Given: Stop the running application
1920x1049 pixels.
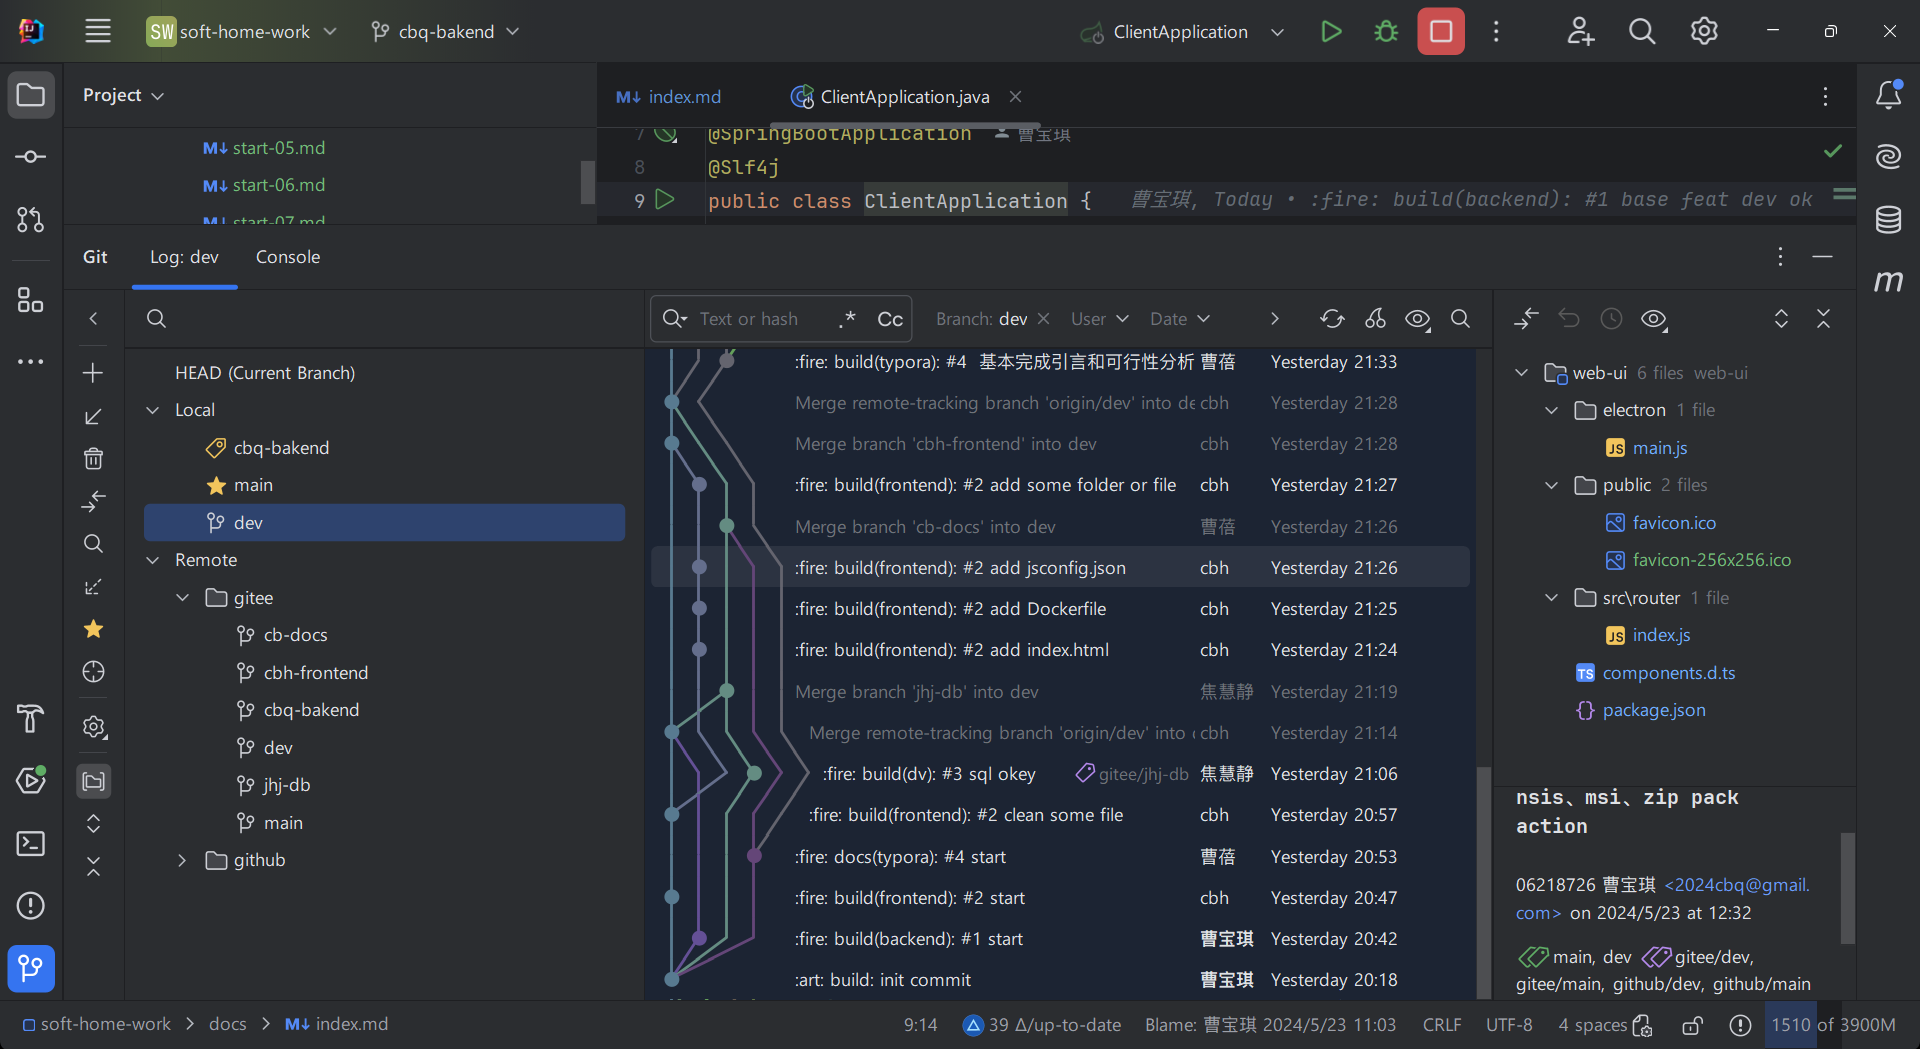Looking at the screenshot, I should (x=1441, y=31).
